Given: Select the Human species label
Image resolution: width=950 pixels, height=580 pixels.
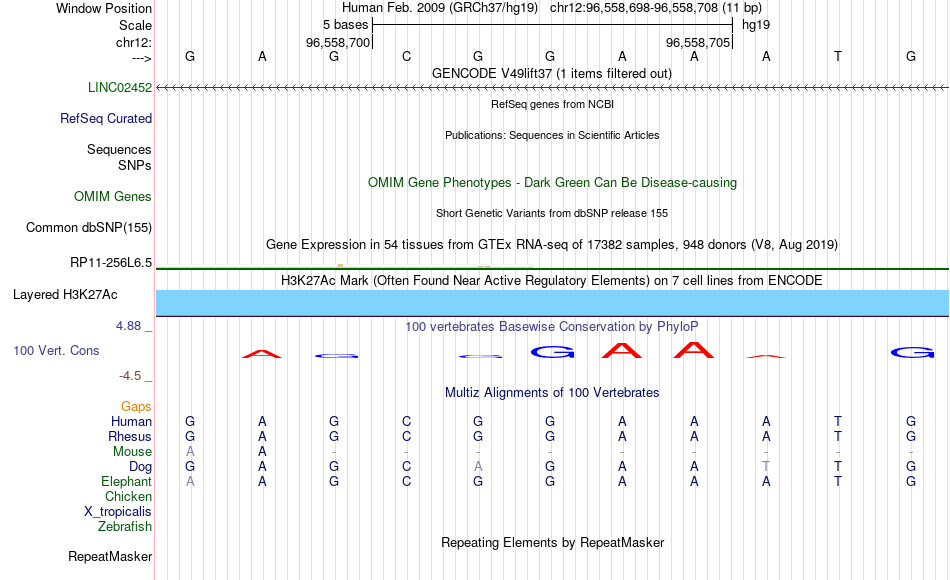Looking at the screenshot, I should point(131,421).
